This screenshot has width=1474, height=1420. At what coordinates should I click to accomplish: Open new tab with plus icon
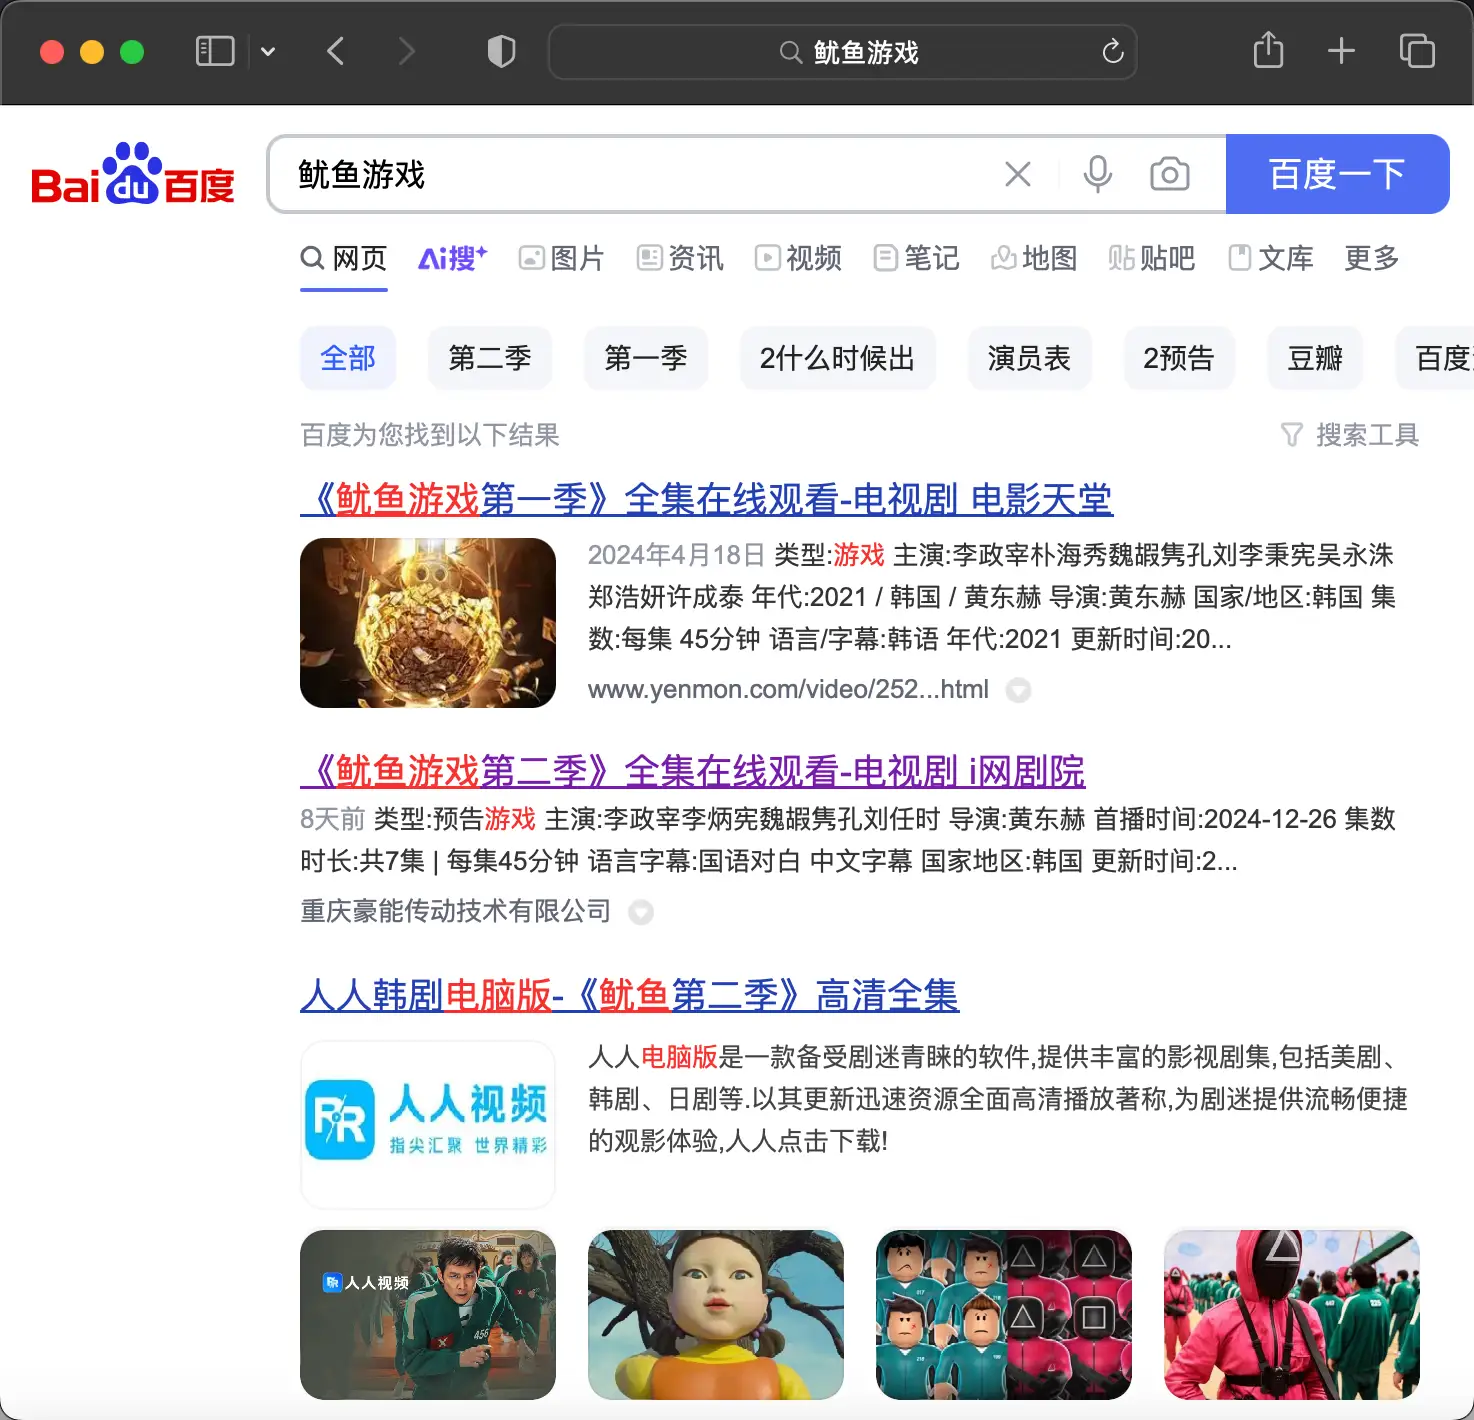(x=1341, y=50)
